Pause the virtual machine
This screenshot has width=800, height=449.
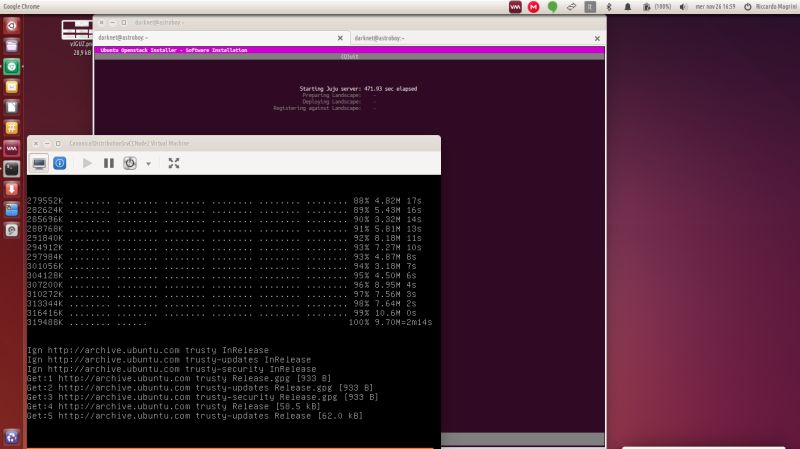(109, 163)
